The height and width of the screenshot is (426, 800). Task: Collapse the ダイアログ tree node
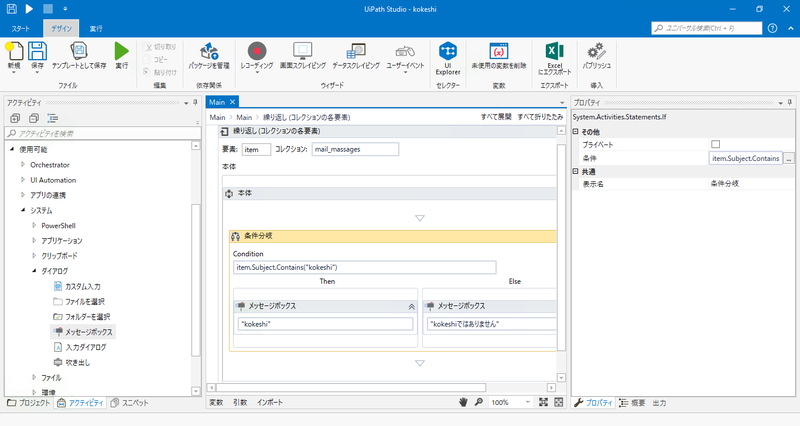click(x=34, y=270)
